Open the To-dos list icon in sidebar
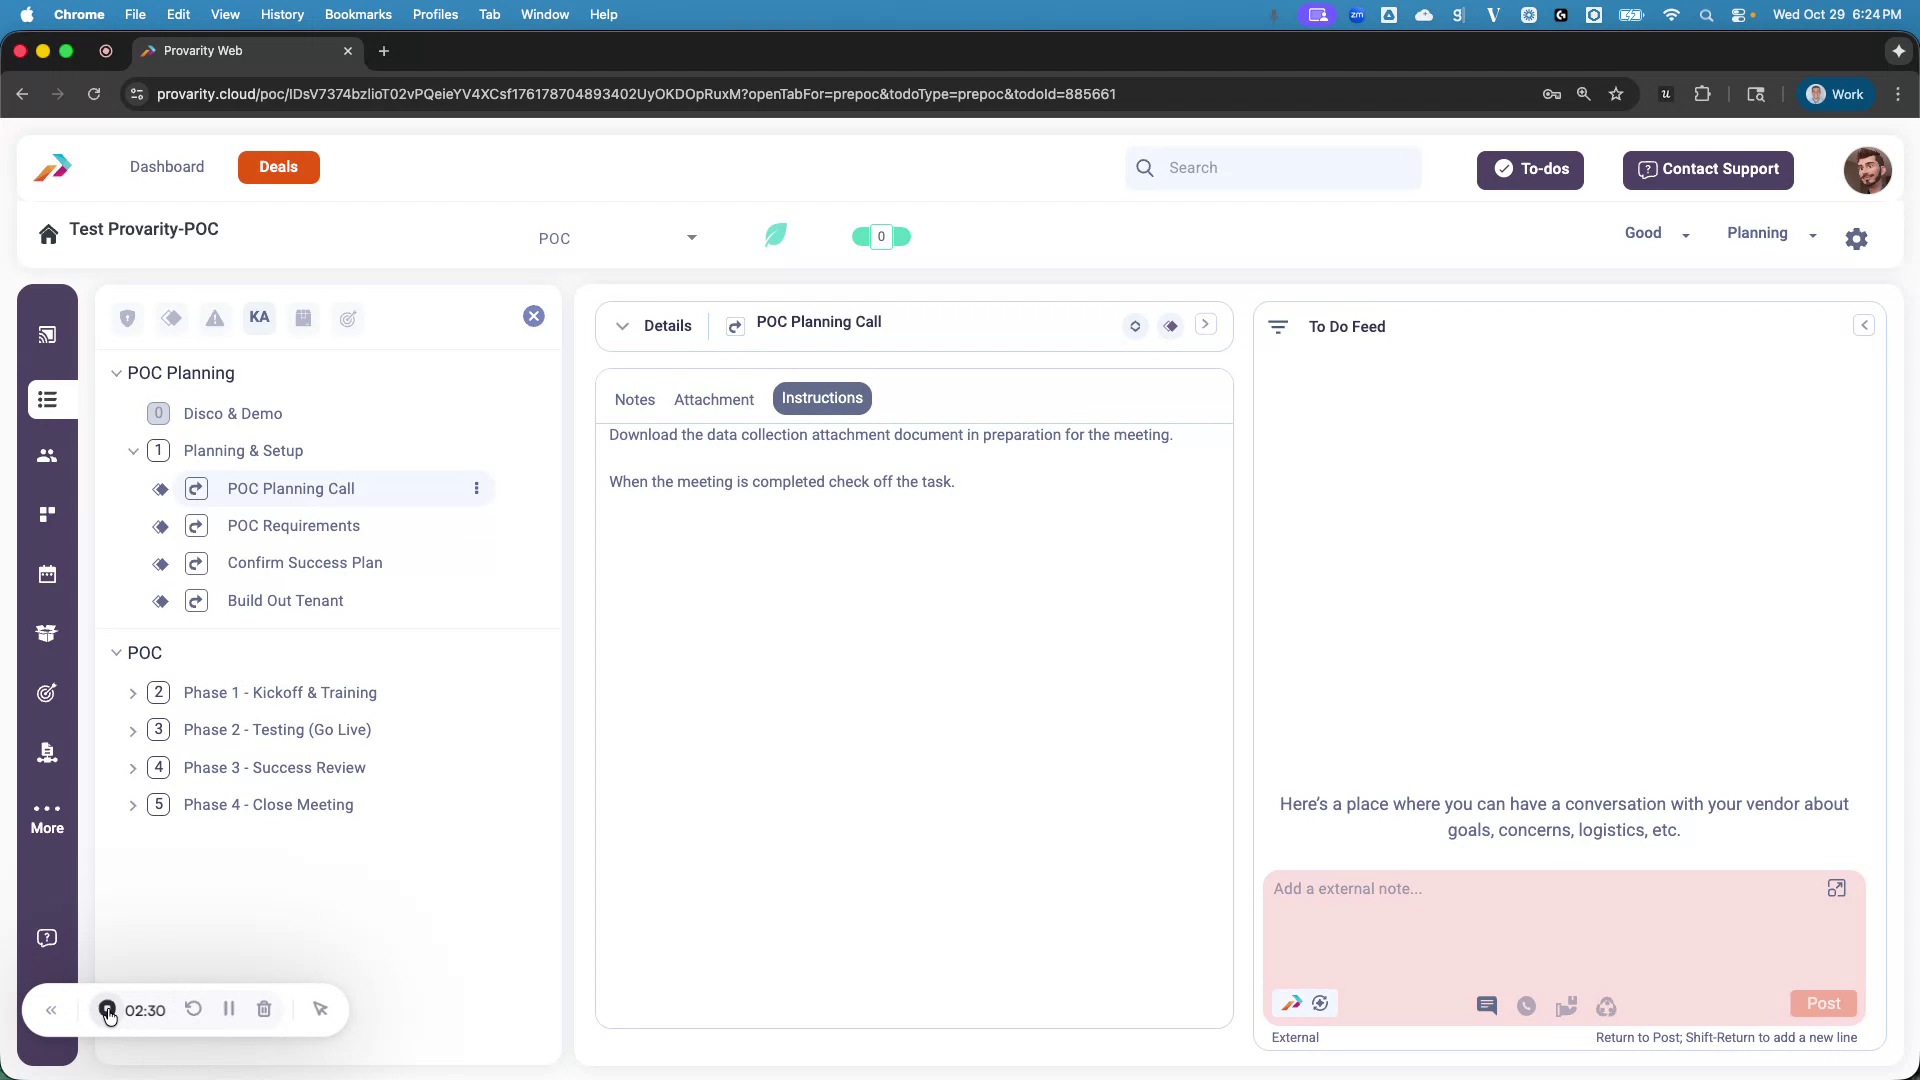 tap(47, 399)
